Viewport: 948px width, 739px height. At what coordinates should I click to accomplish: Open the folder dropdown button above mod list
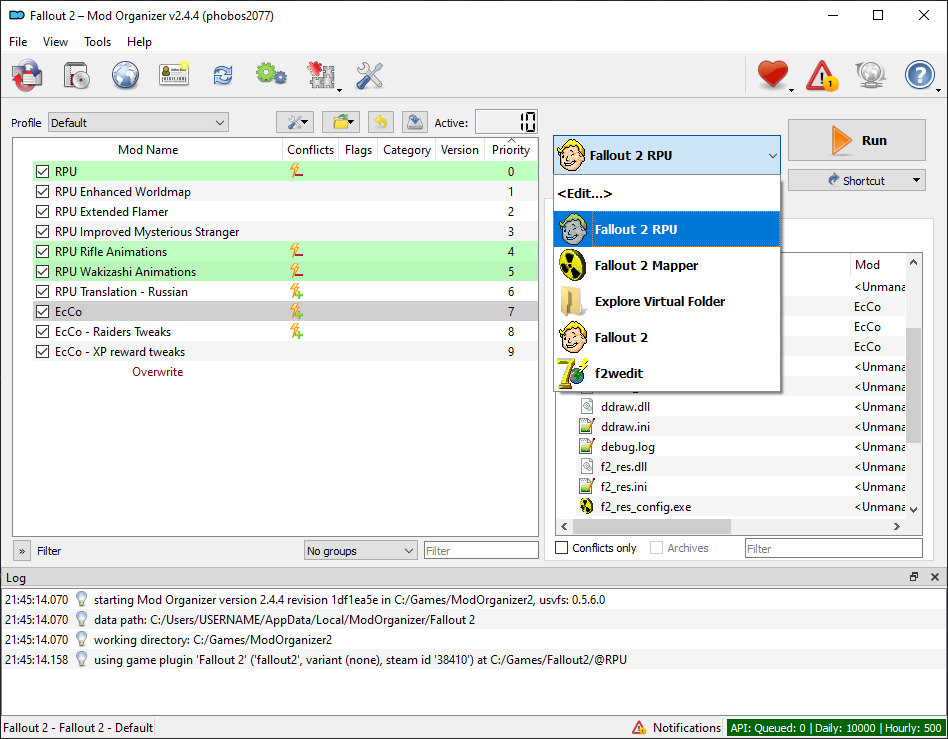(x=341, y=122)
